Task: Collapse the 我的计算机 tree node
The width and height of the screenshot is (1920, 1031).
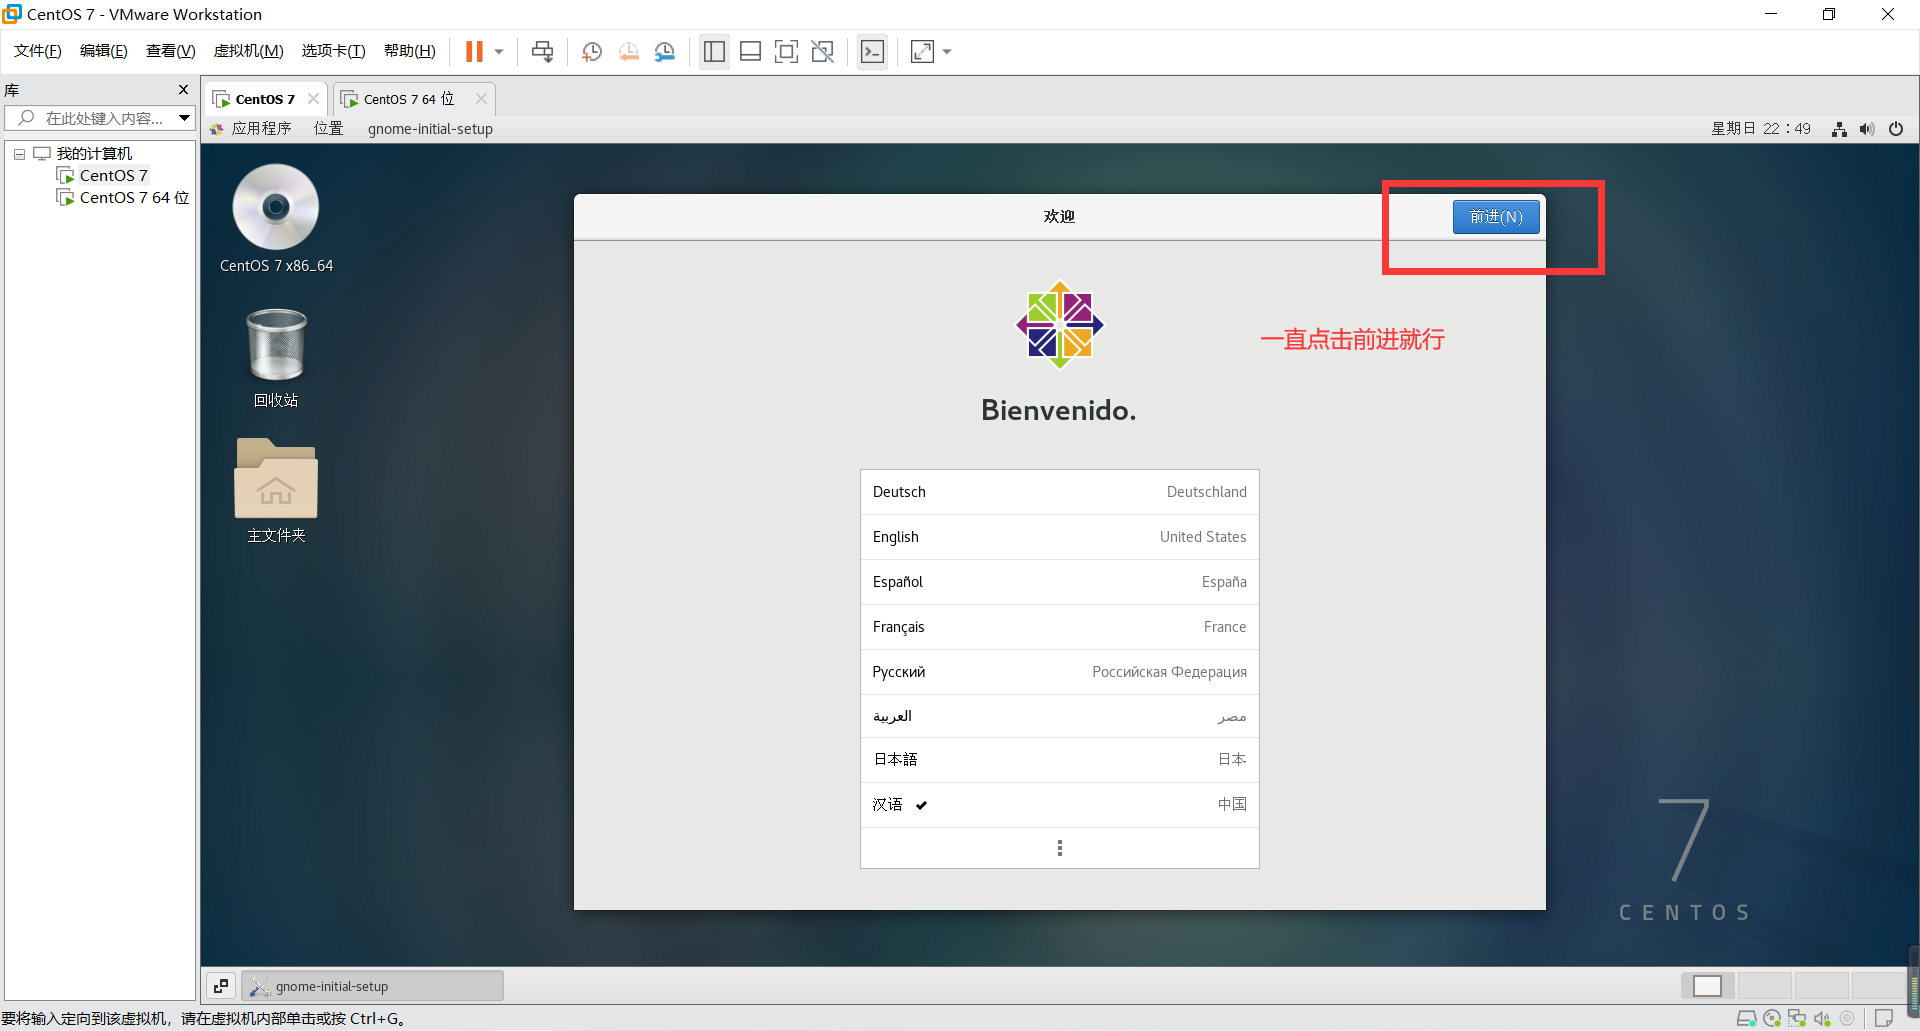Action: click(19, 154)
